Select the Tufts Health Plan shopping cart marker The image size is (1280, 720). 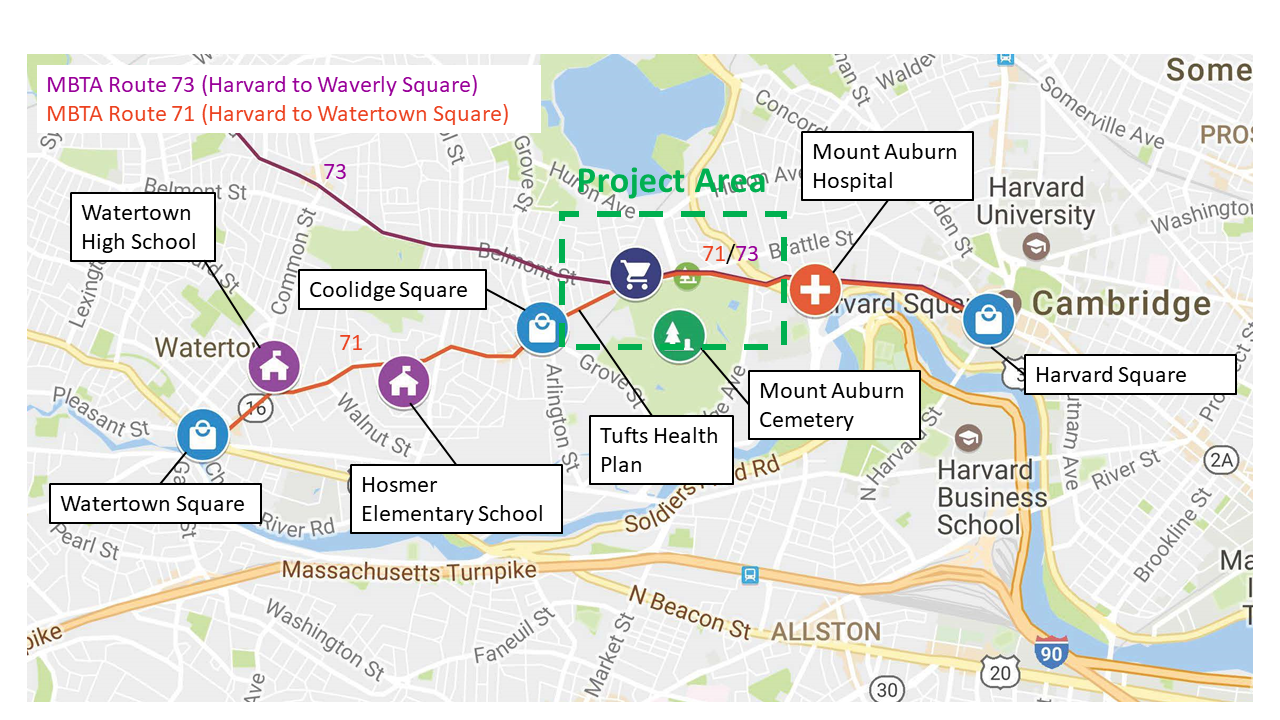click(636, 273)
